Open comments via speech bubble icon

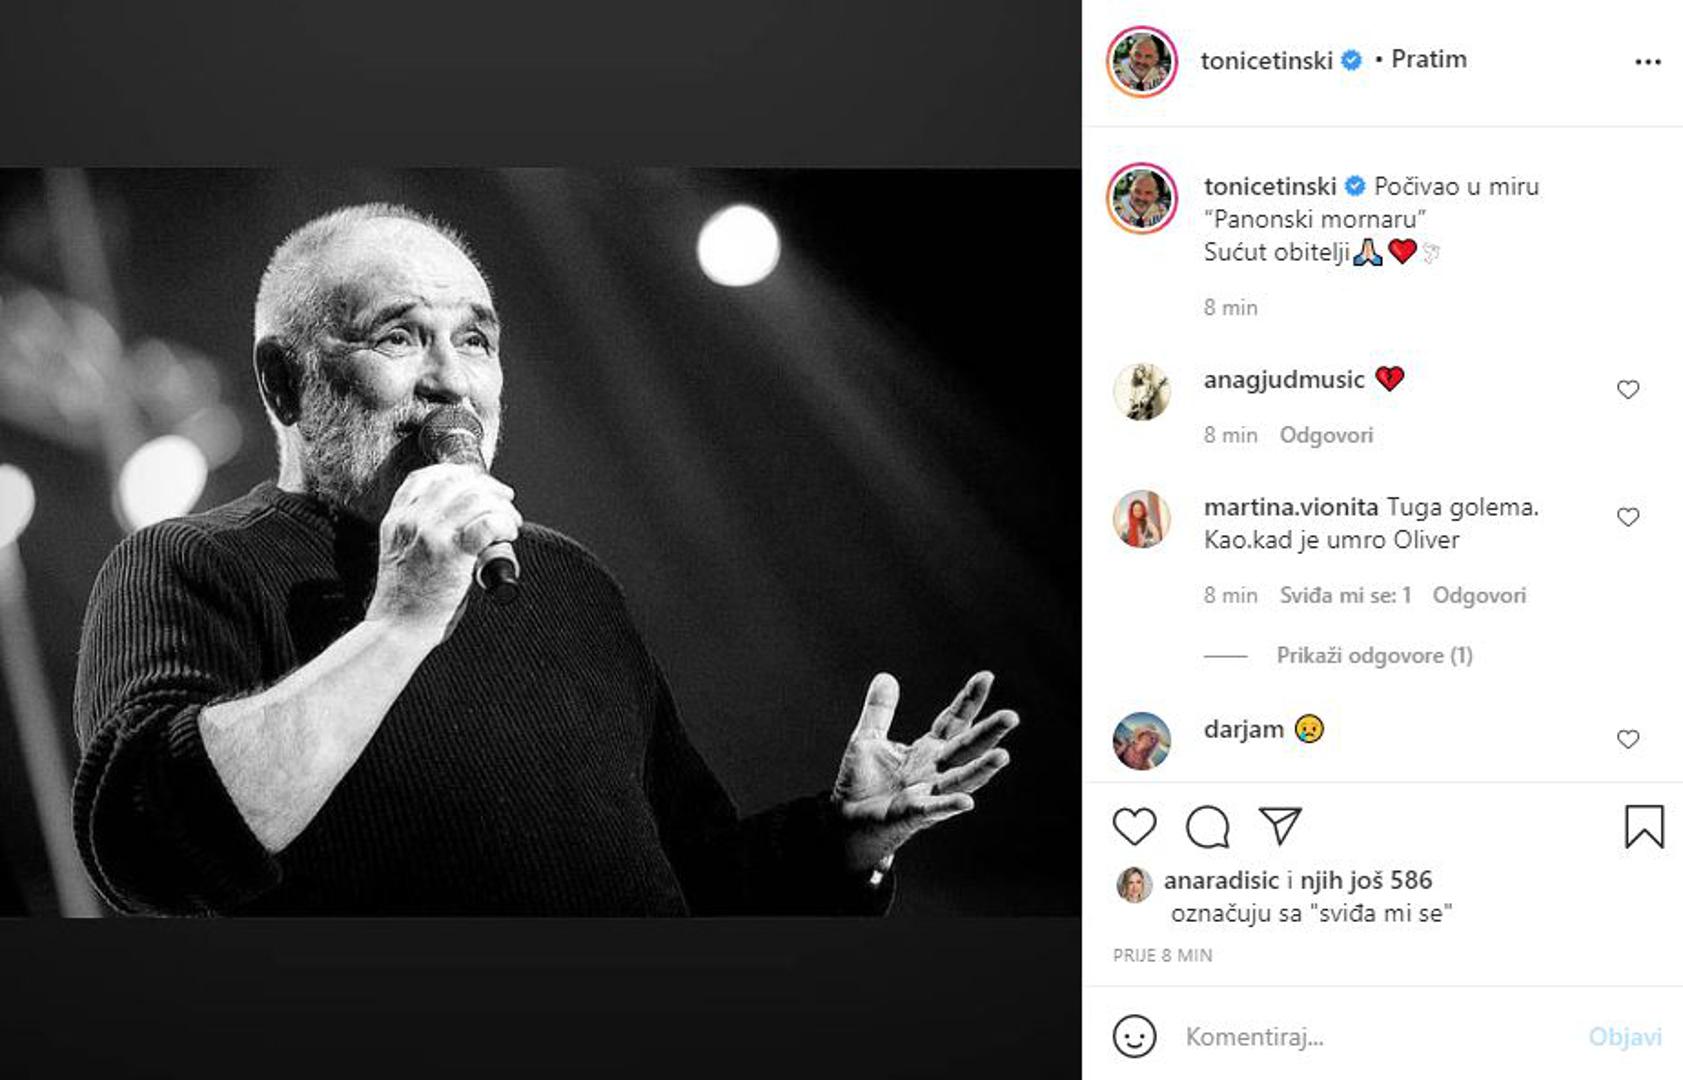(x=1207, y=827)
